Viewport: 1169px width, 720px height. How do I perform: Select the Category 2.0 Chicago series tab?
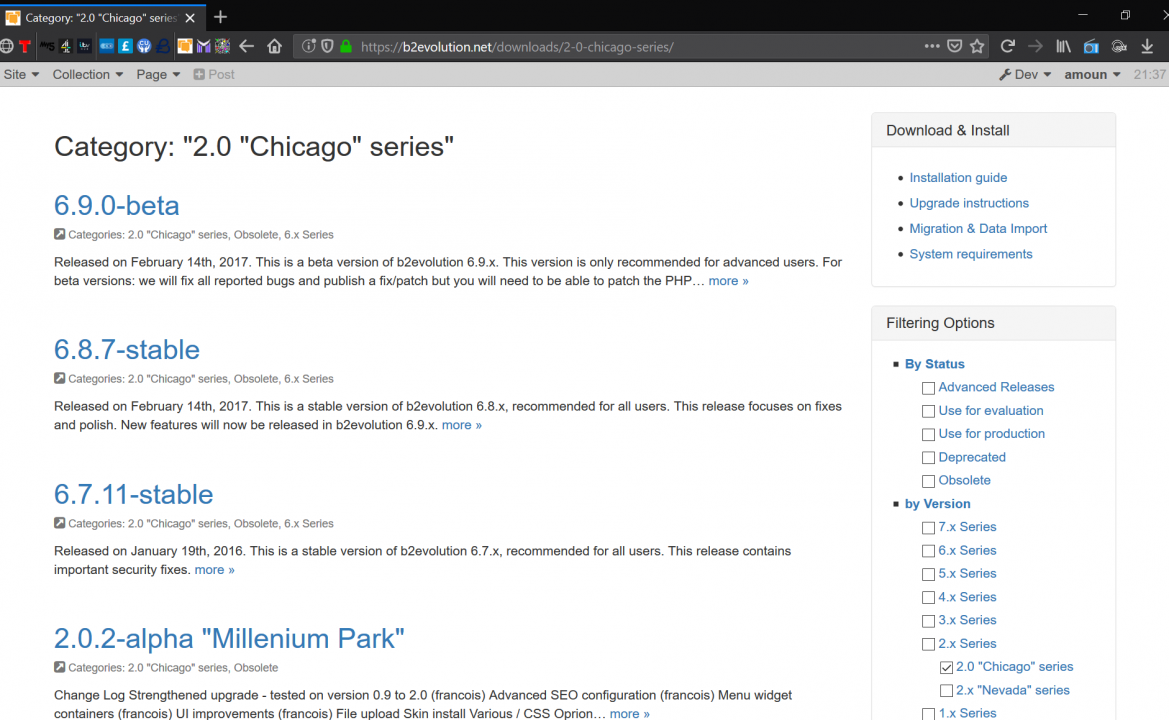pos(101,17)
